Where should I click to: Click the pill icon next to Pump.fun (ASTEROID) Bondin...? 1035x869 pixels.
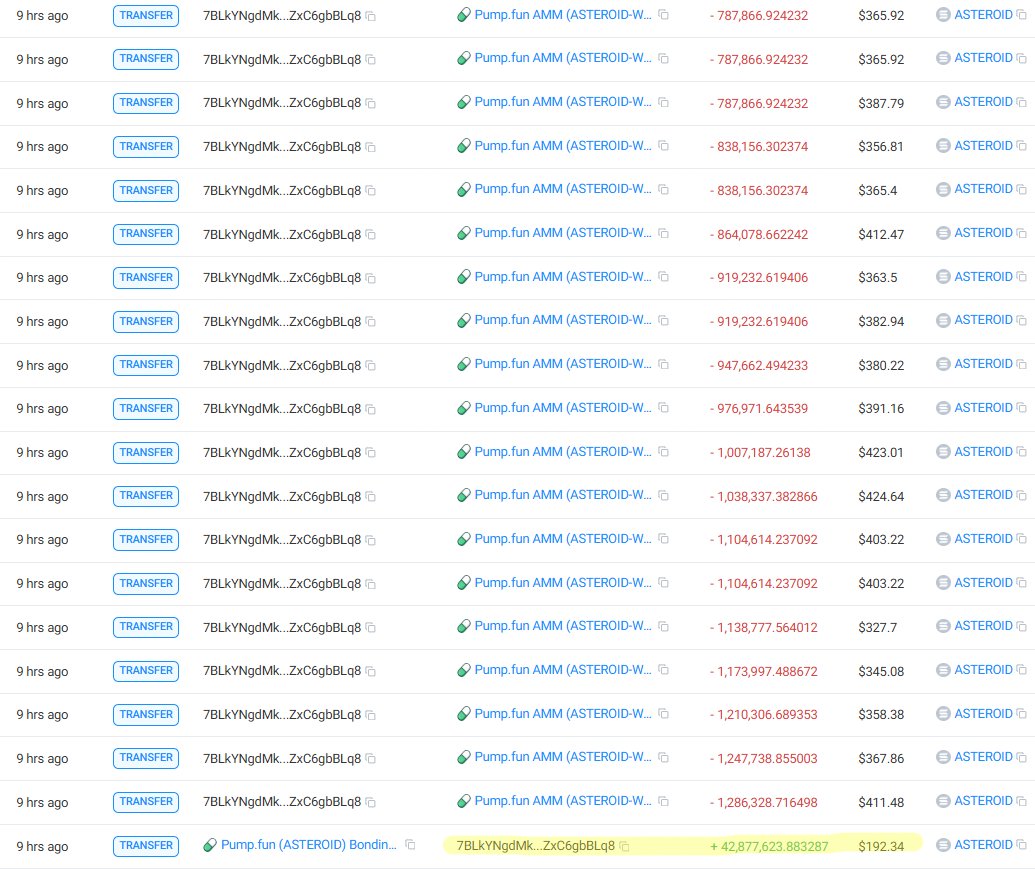pyautogui.click(x=210, y=845)
